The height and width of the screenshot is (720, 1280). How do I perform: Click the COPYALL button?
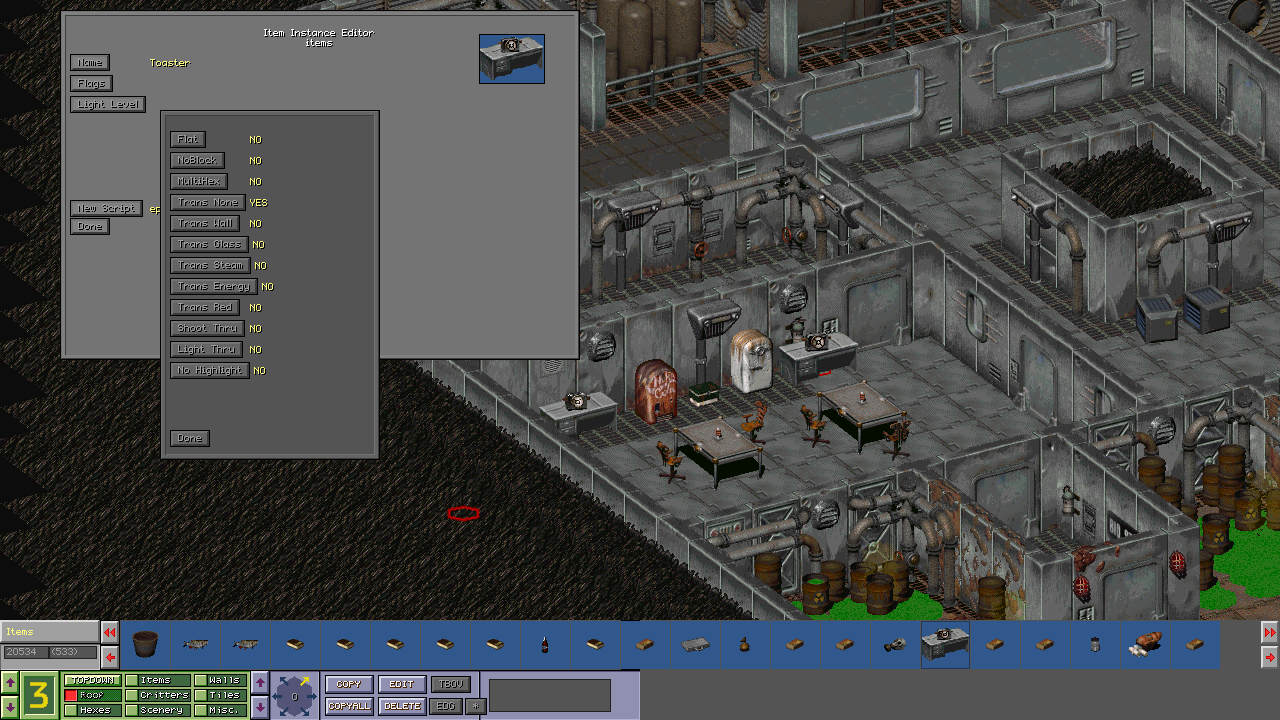(x=349, y=706)
